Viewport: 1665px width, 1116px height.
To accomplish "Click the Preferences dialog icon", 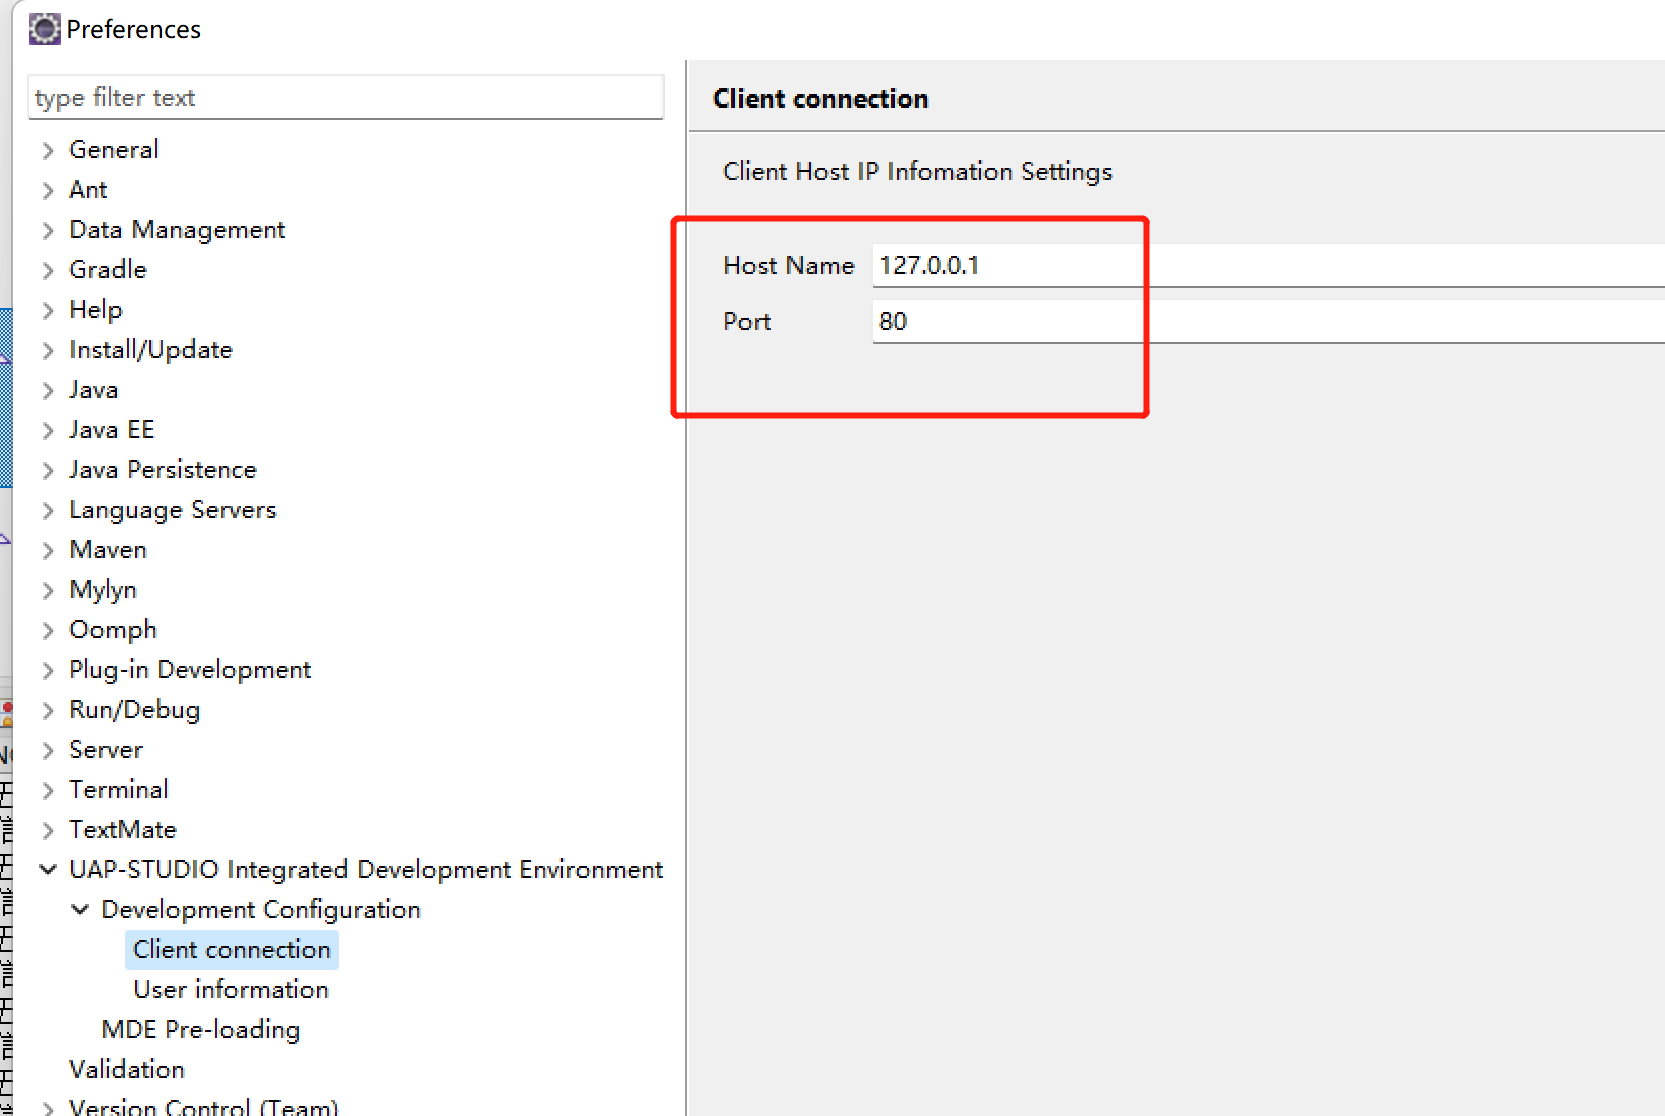I will click(x=44, y=28).
